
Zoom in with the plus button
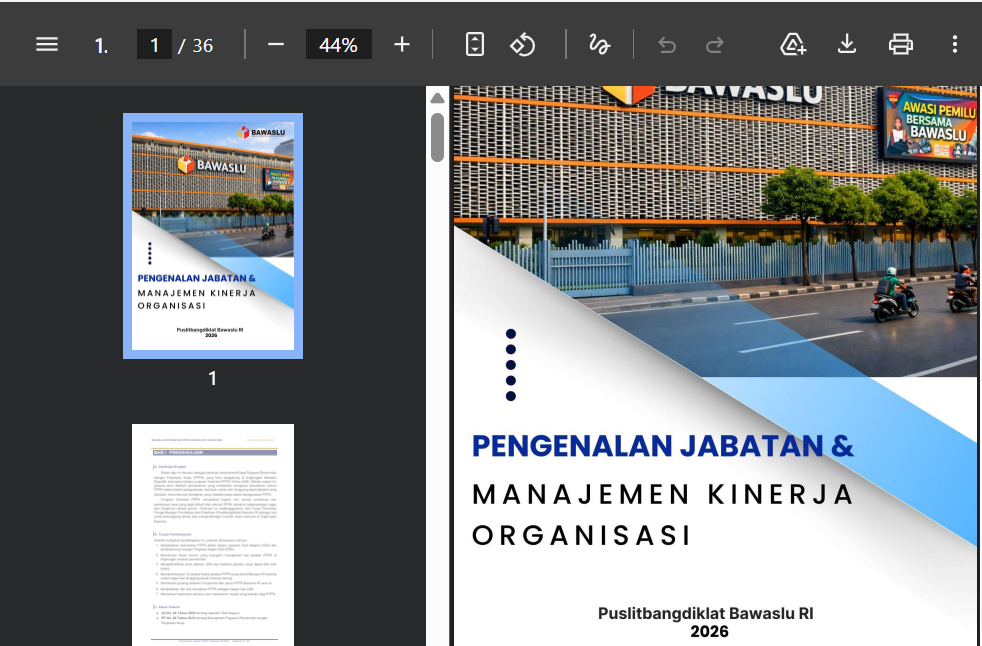402,44
